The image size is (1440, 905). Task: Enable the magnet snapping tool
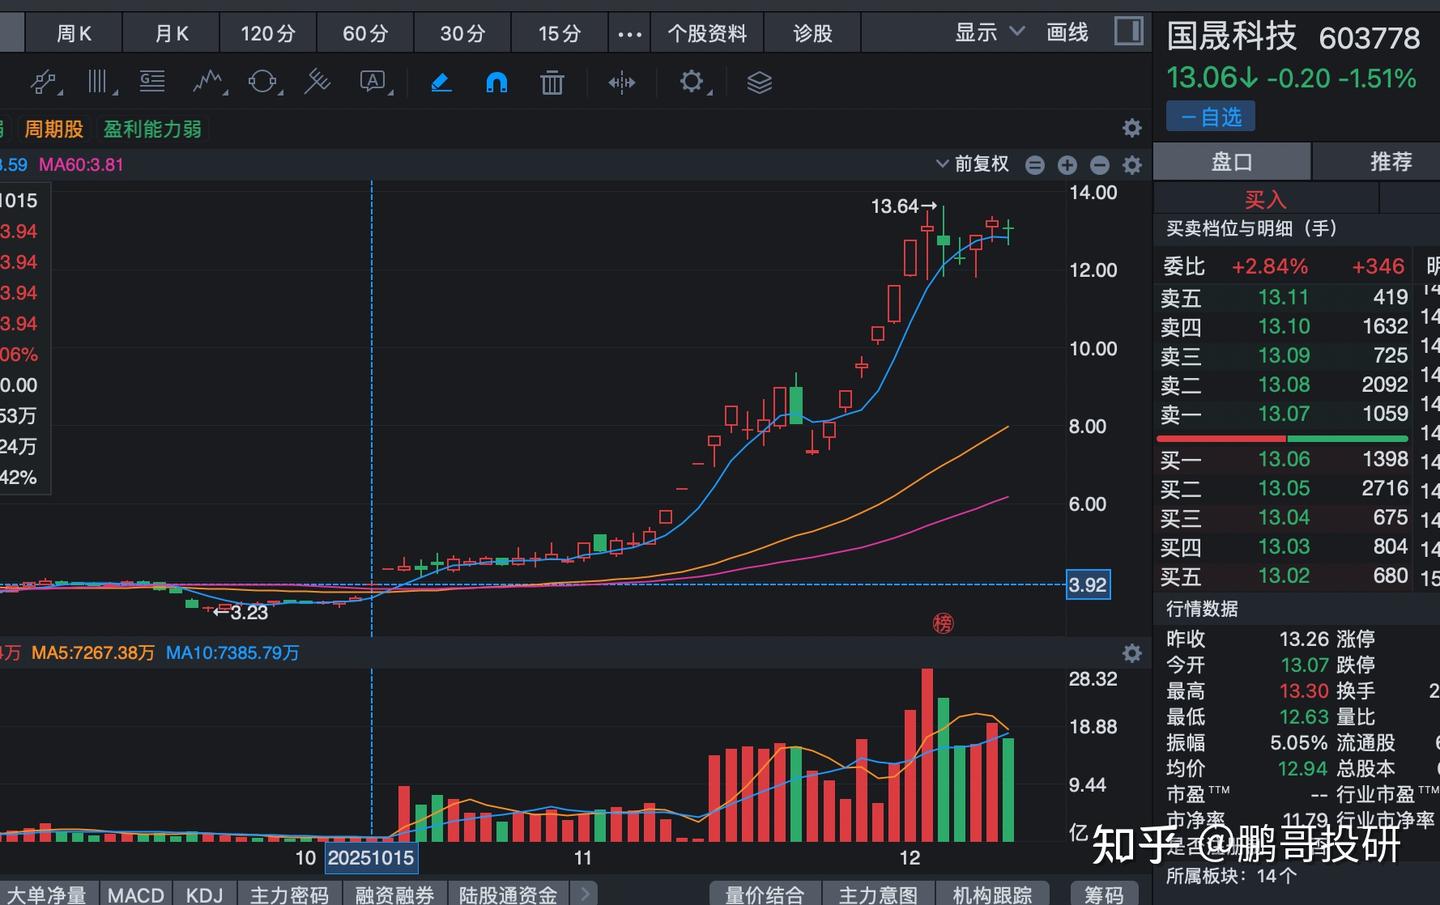[x=497, y=82]
